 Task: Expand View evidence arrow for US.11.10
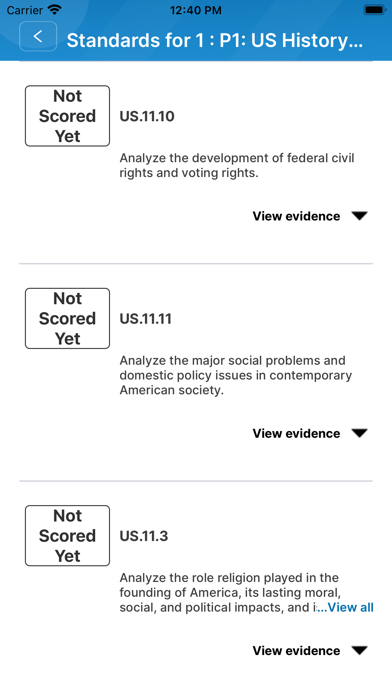point(359,216)
